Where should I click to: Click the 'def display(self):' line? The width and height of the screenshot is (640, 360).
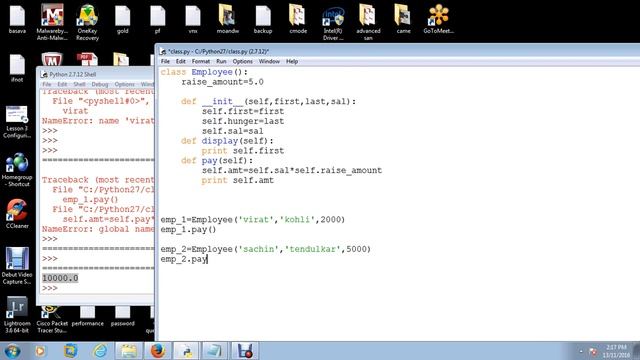(227, 141)
